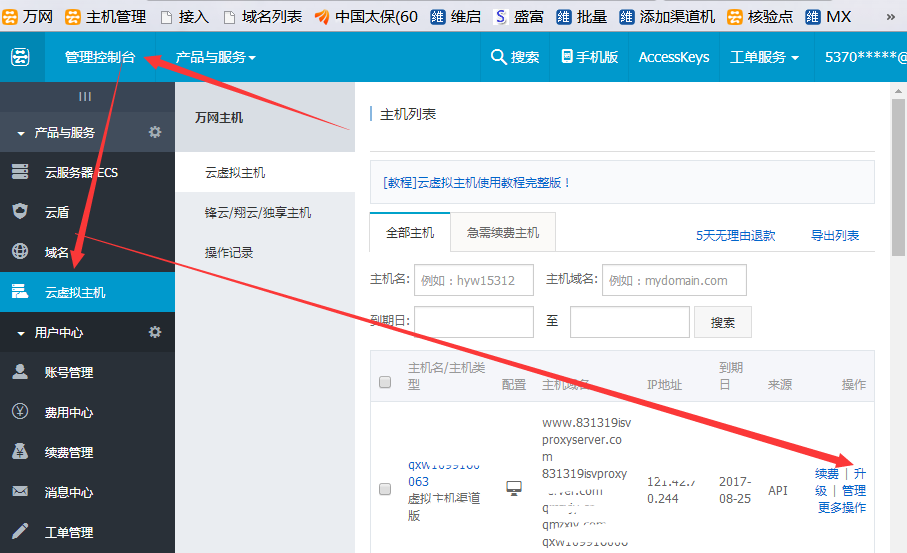The width and height of the screenshot is (907, 553).
Task: Switch to the 全部主机 tab
Action: pos(410,233)
